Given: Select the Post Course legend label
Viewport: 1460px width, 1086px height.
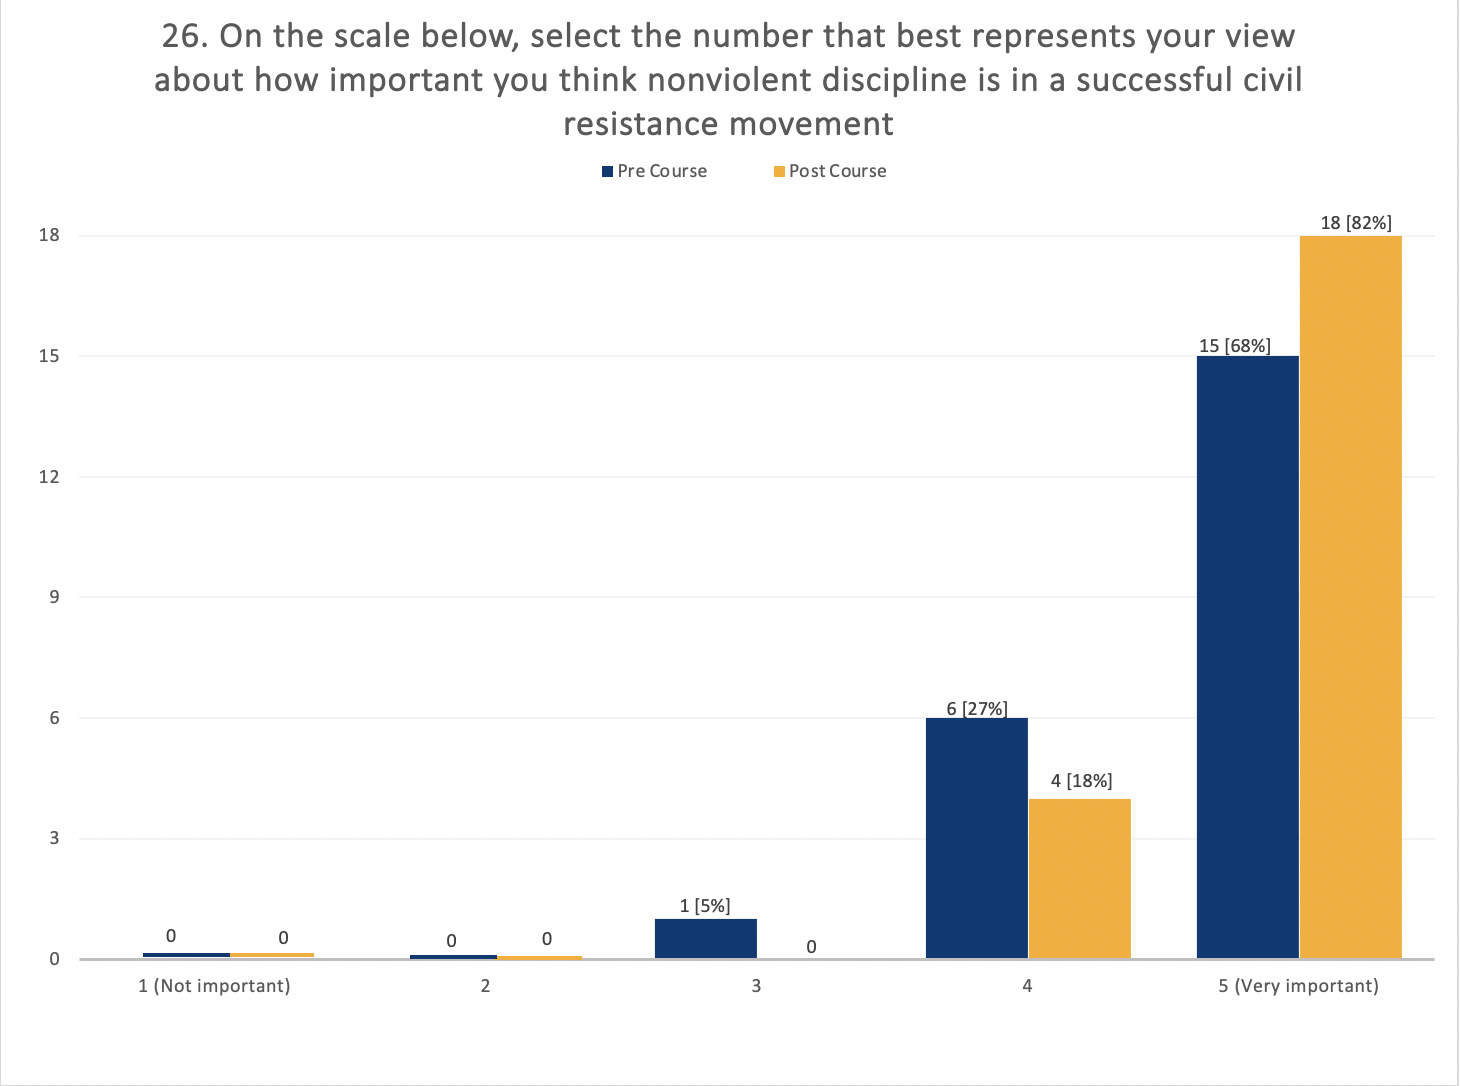Looking at the screenshot, I should 838,171.
